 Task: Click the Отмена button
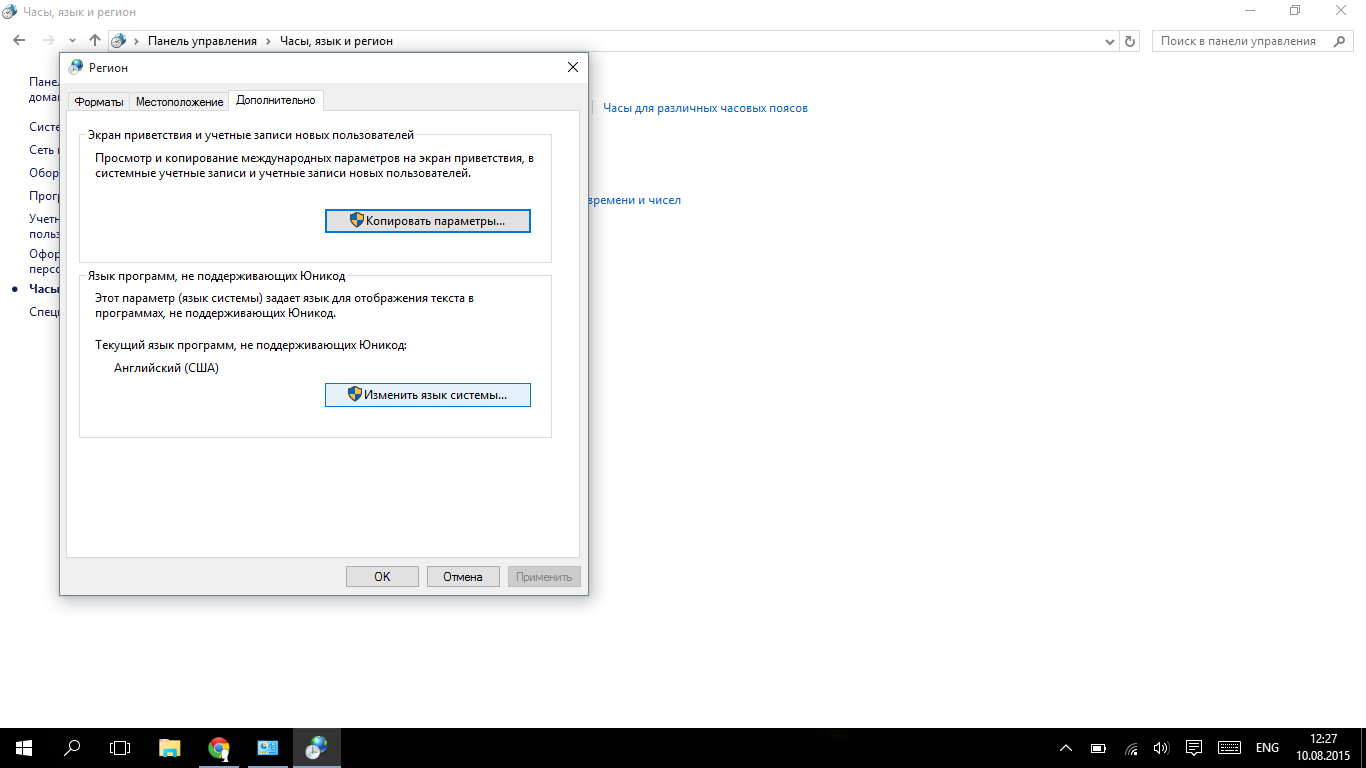pyautogui.click(x=463, y=577)
